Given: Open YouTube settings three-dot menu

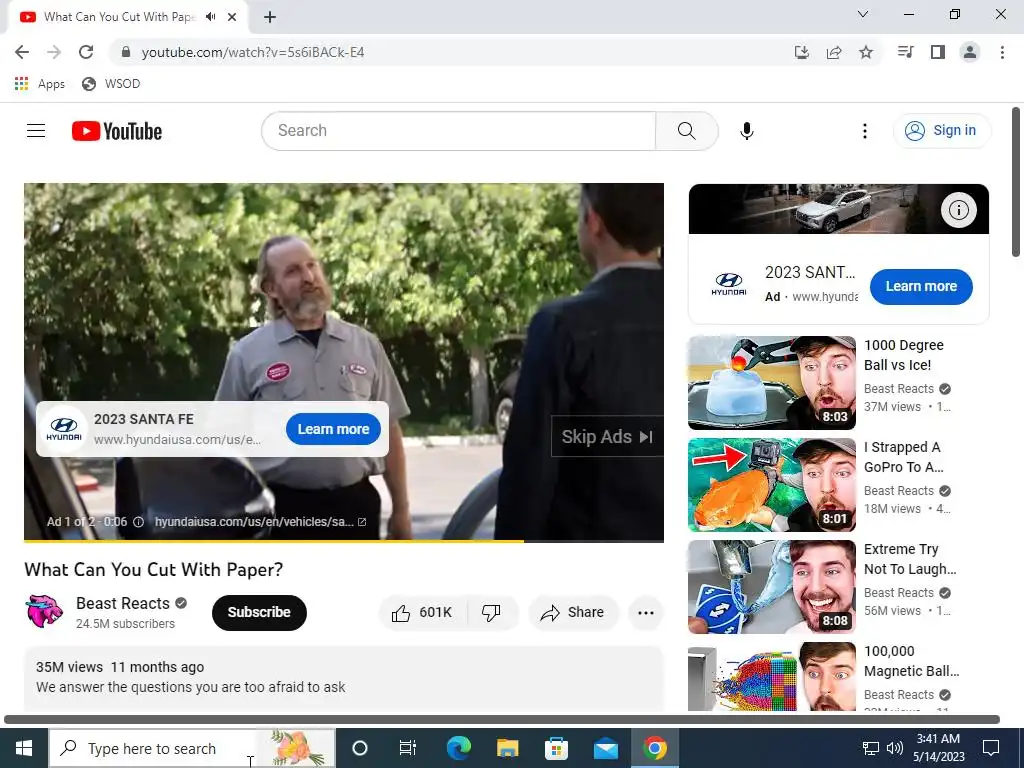Looking at the screenshot, I should point(865,131).
